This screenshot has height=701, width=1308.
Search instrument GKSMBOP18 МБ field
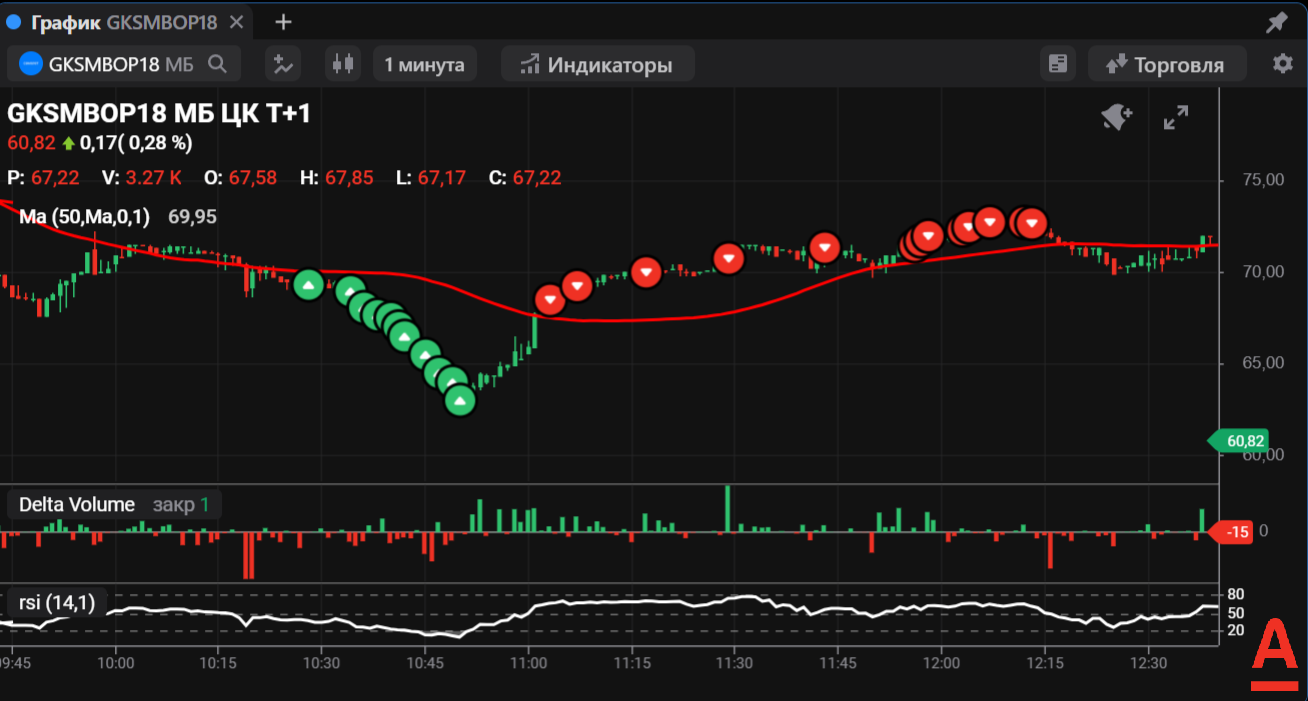124,64
